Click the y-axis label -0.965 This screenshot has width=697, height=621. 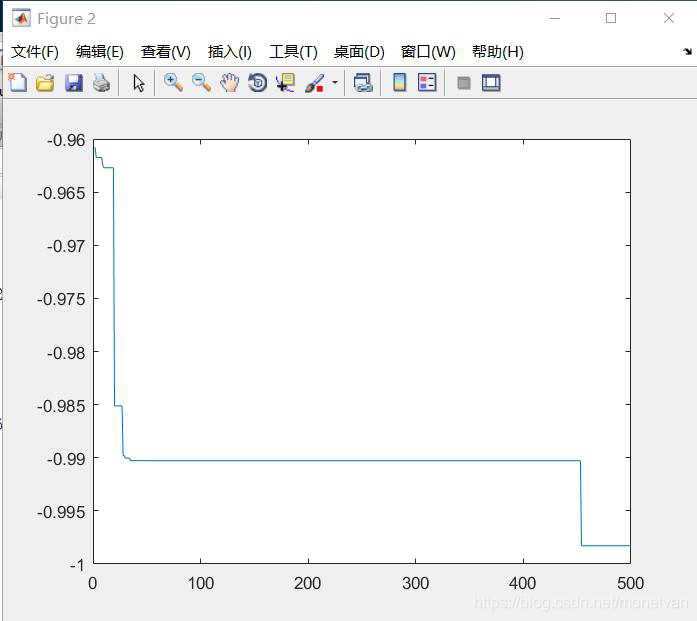click(x=61, y=193)
